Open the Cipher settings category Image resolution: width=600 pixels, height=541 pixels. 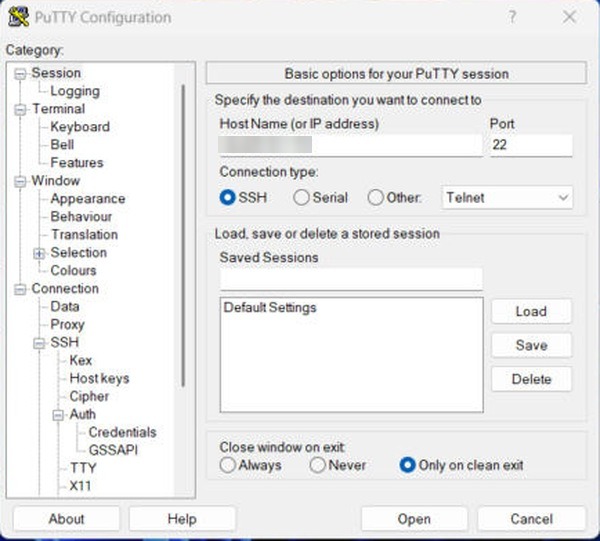coord(89,396)
